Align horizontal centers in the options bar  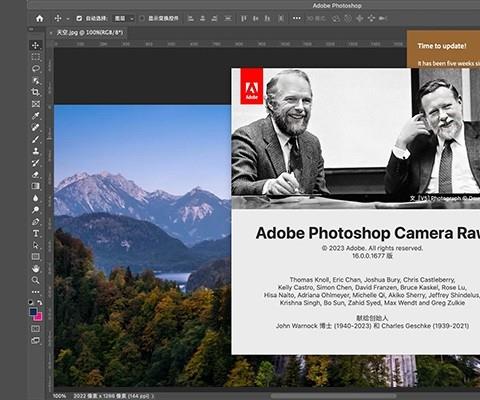203,18
